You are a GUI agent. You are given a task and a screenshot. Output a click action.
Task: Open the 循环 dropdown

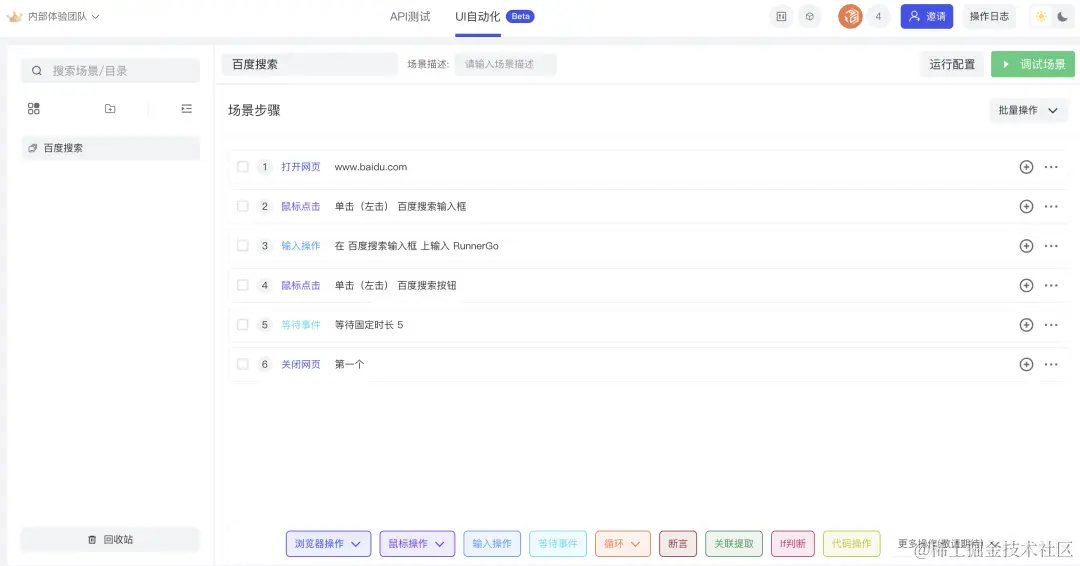[623, 544]
